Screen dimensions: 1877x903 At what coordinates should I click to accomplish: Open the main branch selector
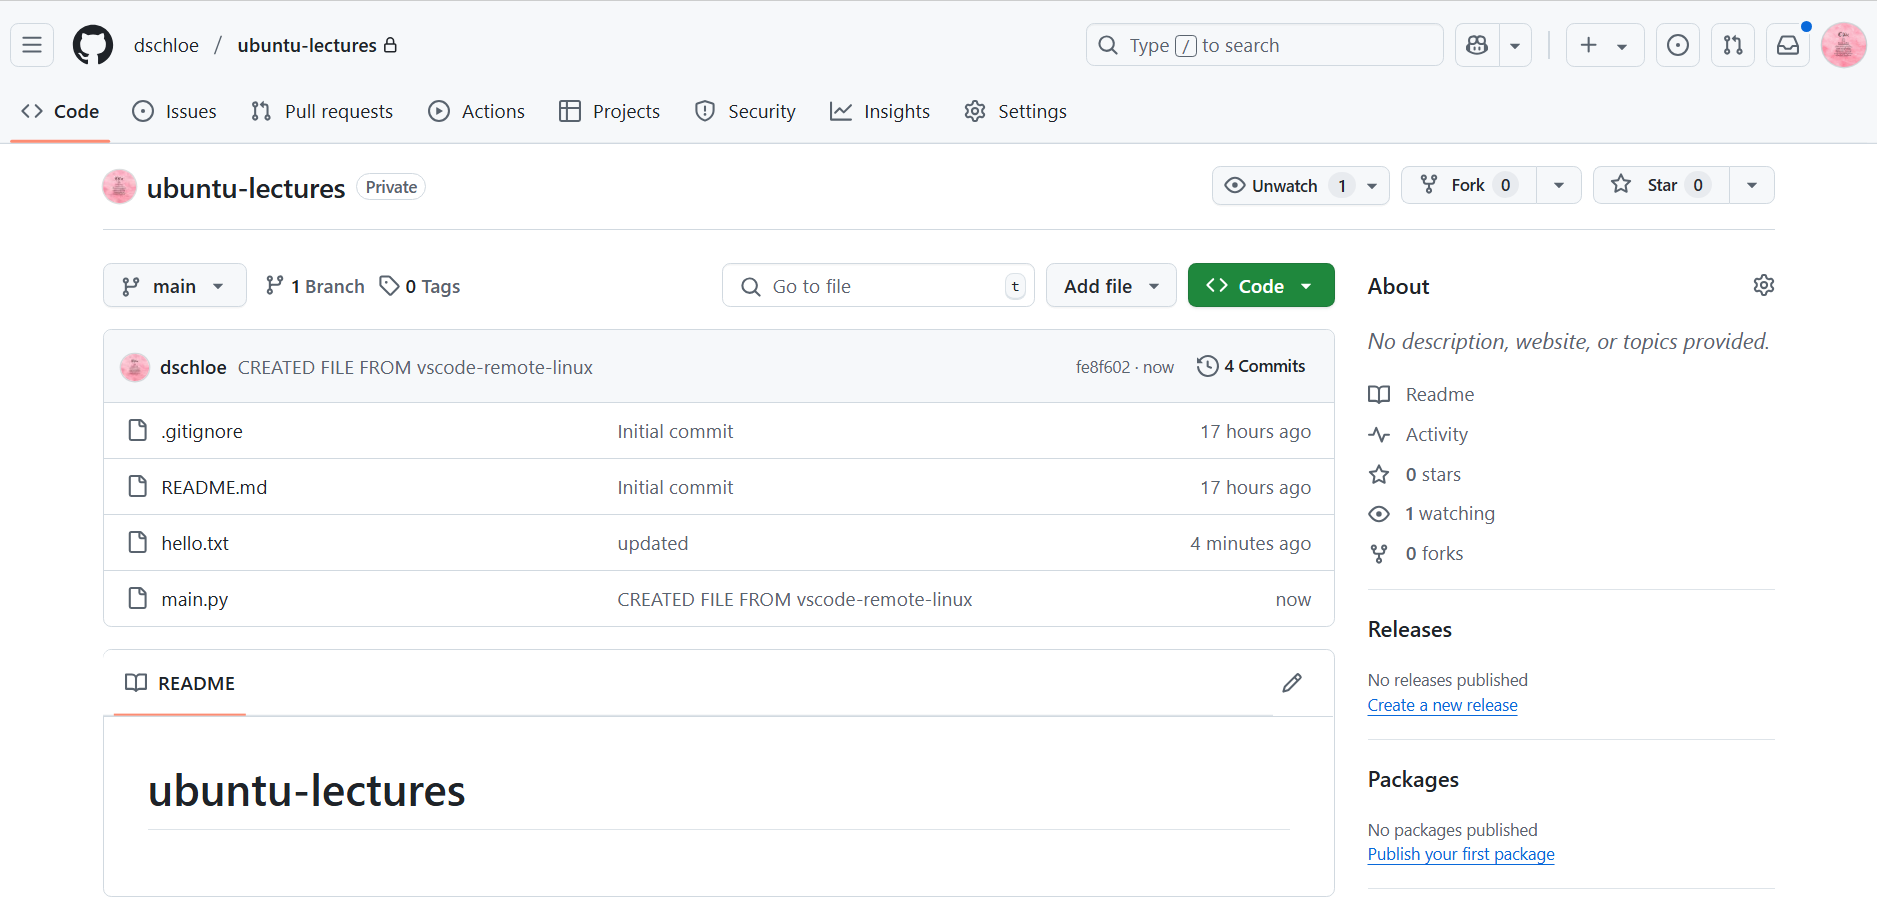point(175,286)
